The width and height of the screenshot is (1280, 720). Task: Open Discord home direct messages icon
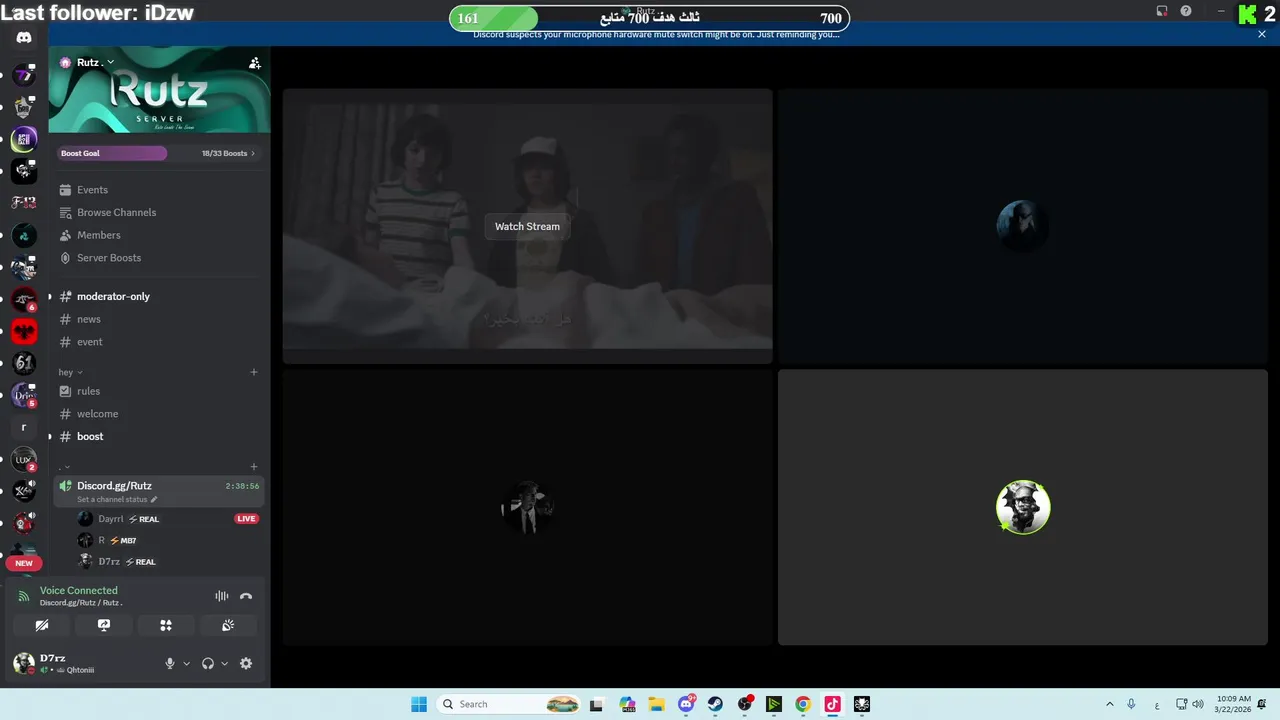[24, 37]
